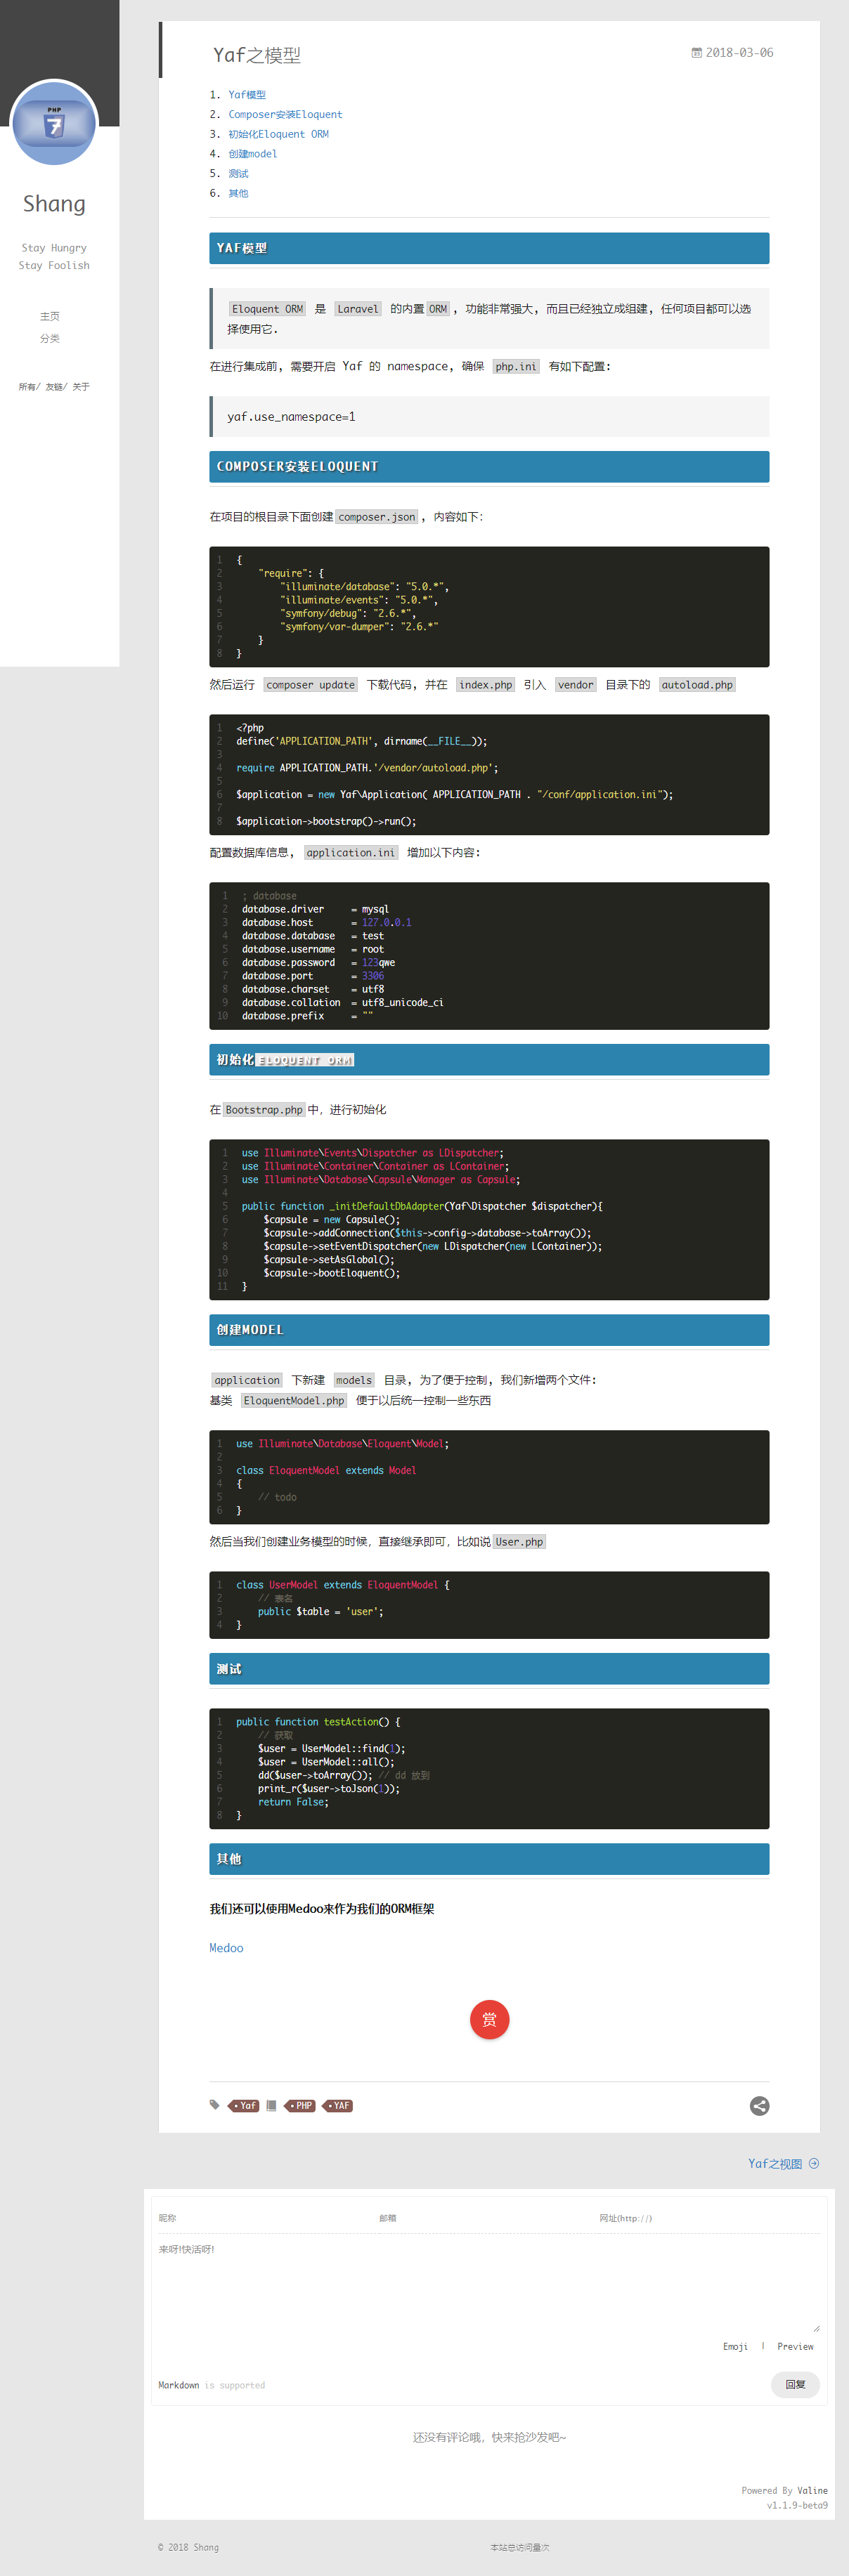Open the lowercase Yaf tag
The height and width of the screenshot is (2576, 849).
tap(245, 2106)
